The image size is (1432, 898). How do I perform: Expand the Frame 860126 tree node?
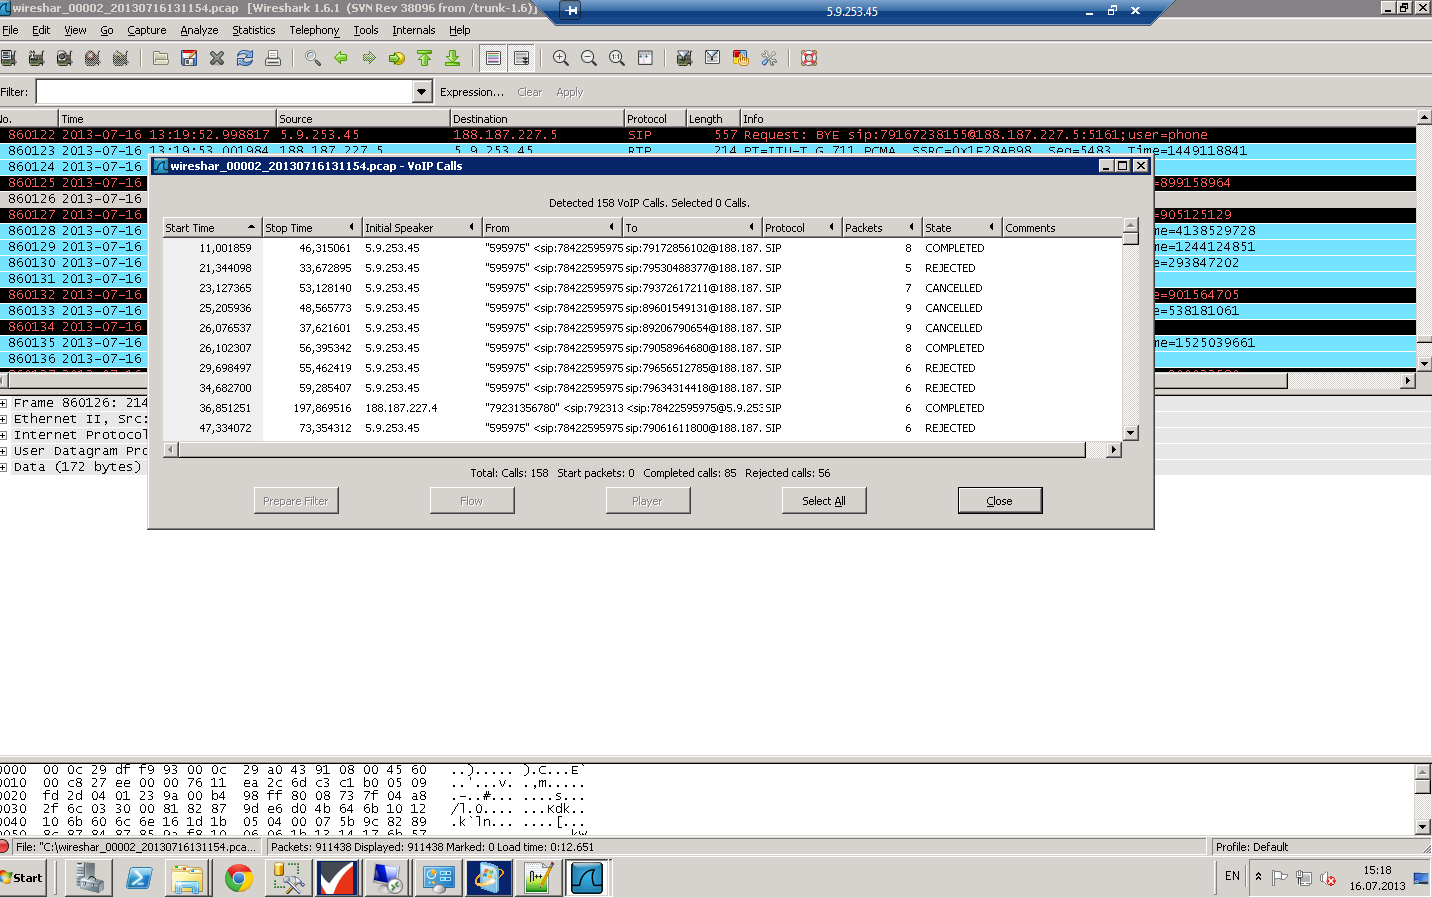click(4, 403)
